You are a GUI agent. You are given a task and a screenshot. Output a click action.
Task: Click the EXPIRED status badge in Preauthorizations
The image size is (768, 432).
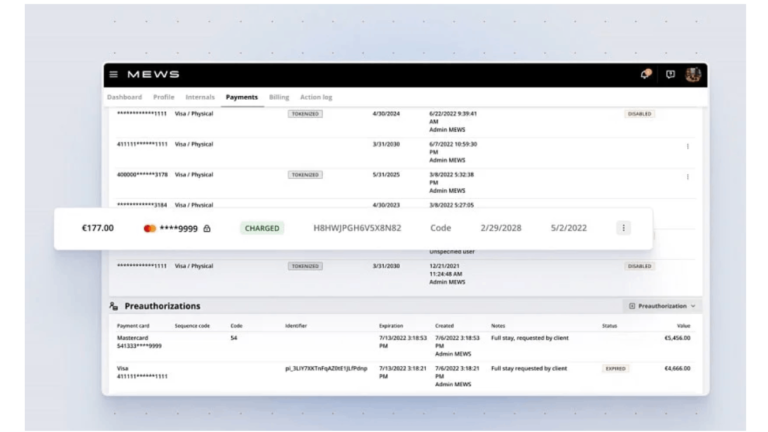[615, 368]
